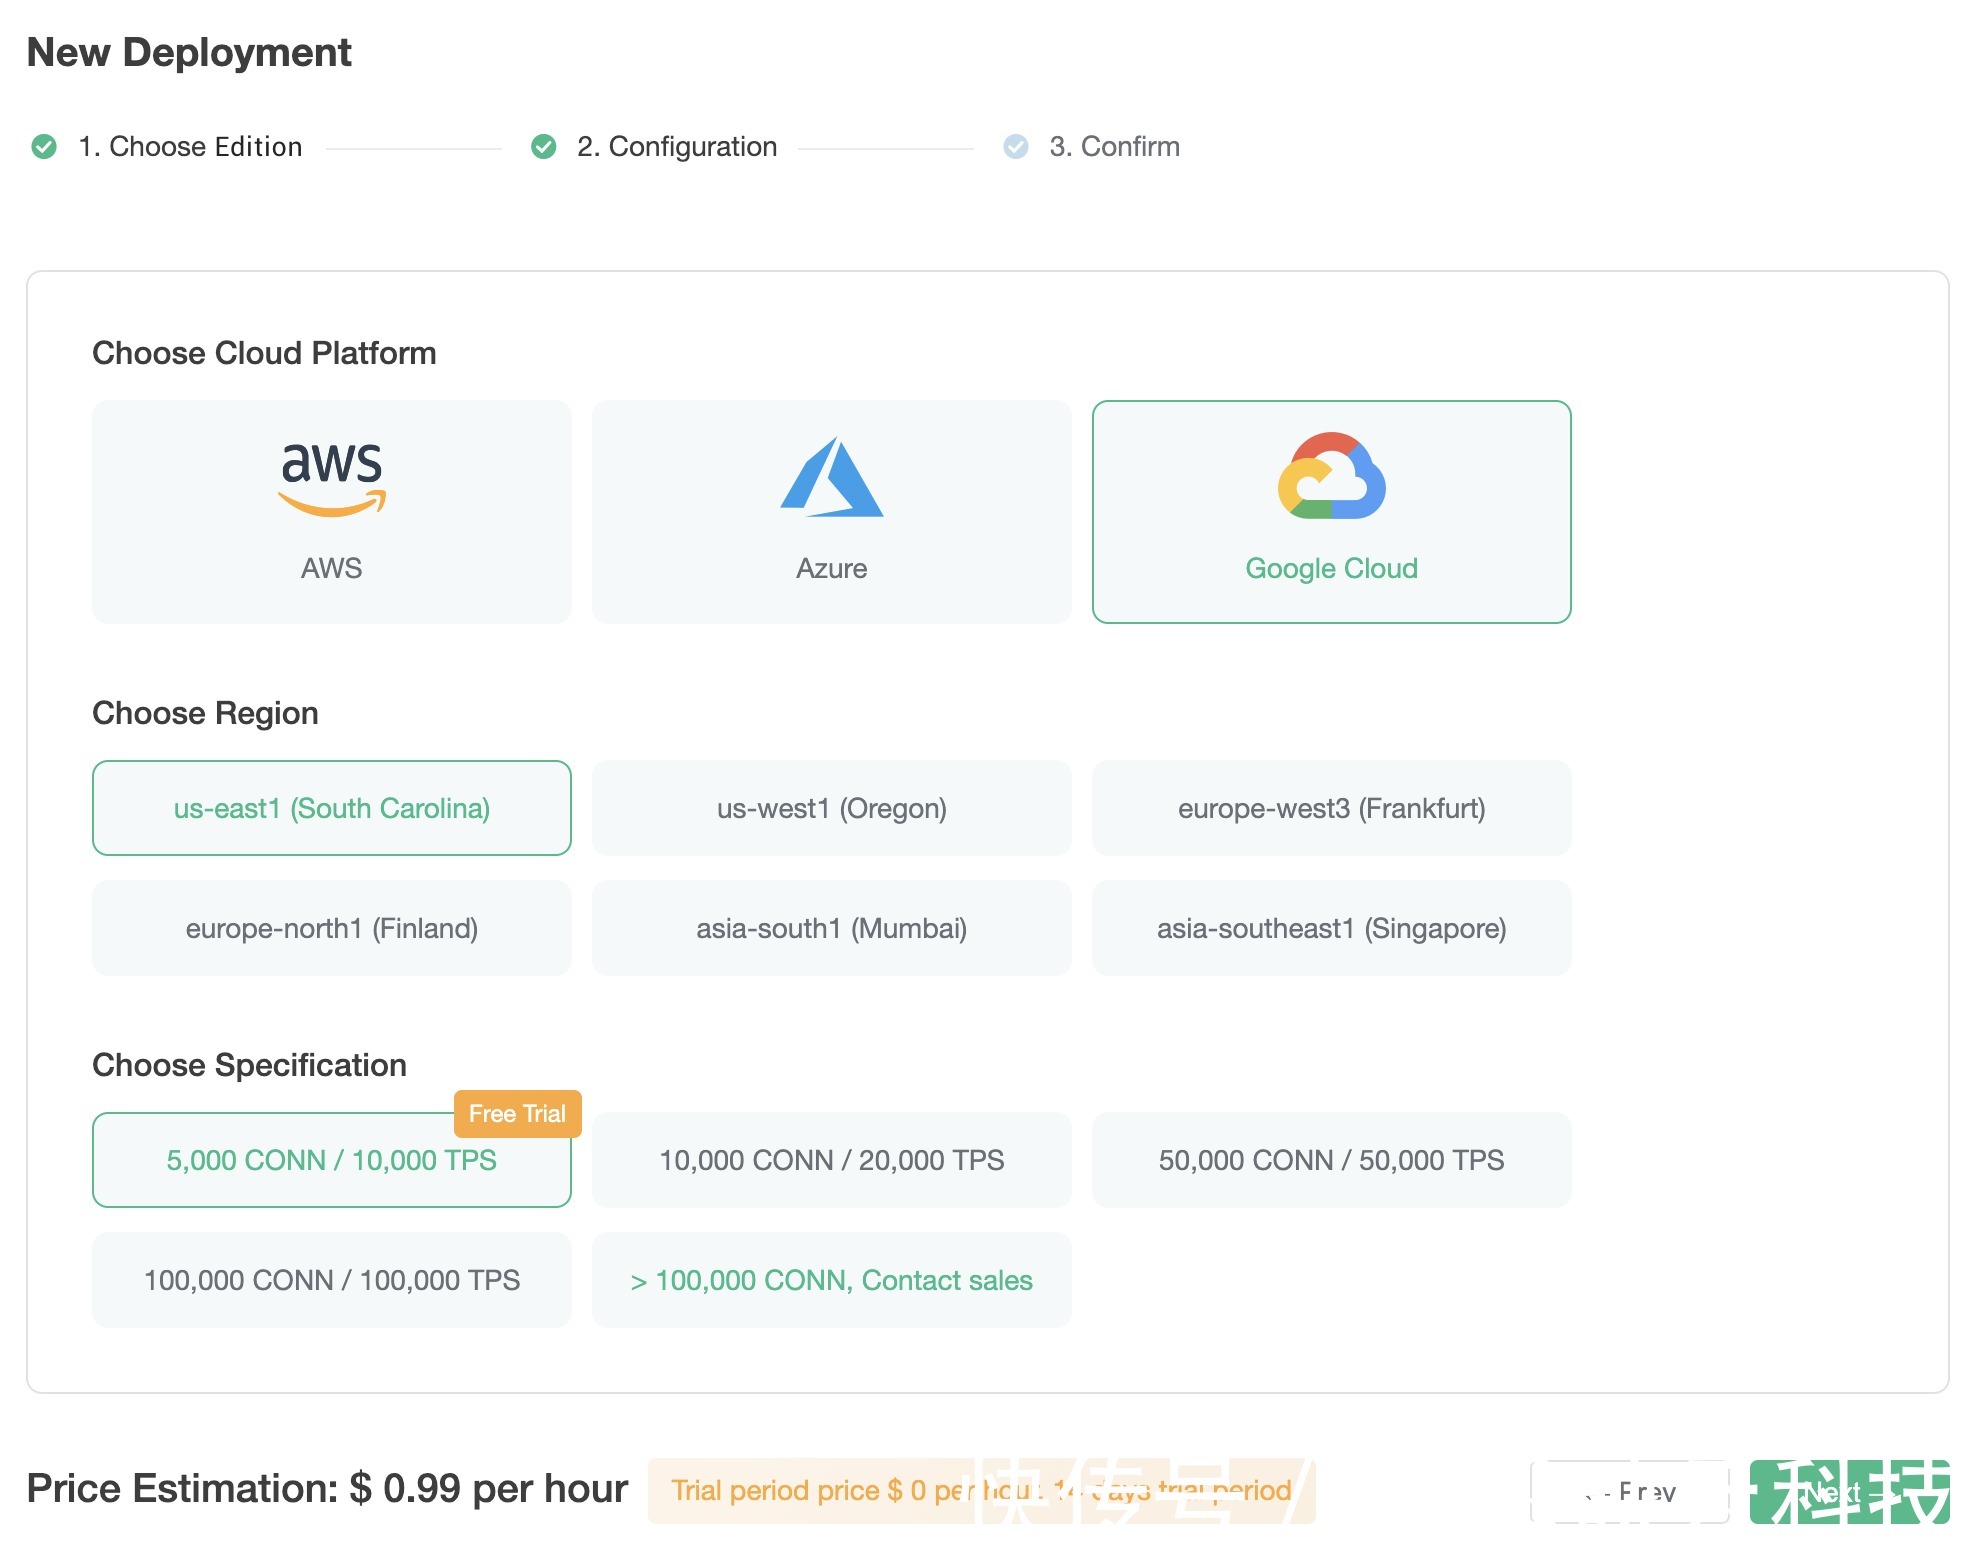
Task: Choose region asia-south1 (Mumbai)
Action: click(831, 928)
